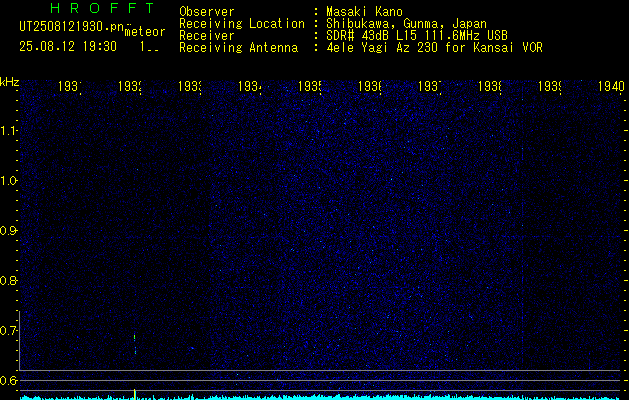Click the 0.9 kHz frequency axis label
Screen dimensions: 629x400
8,231
